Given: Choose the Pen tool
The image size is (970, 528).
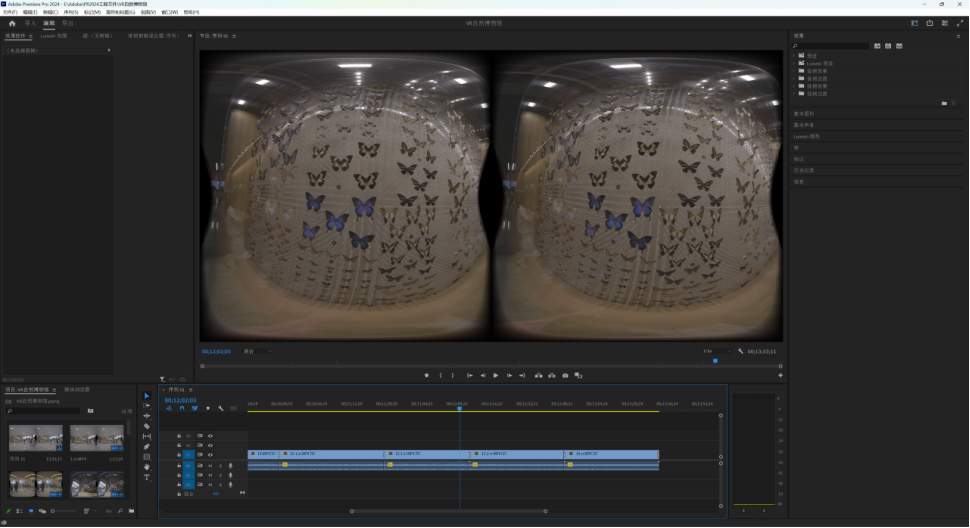Looking at the screenshot, I should point(147,446).
